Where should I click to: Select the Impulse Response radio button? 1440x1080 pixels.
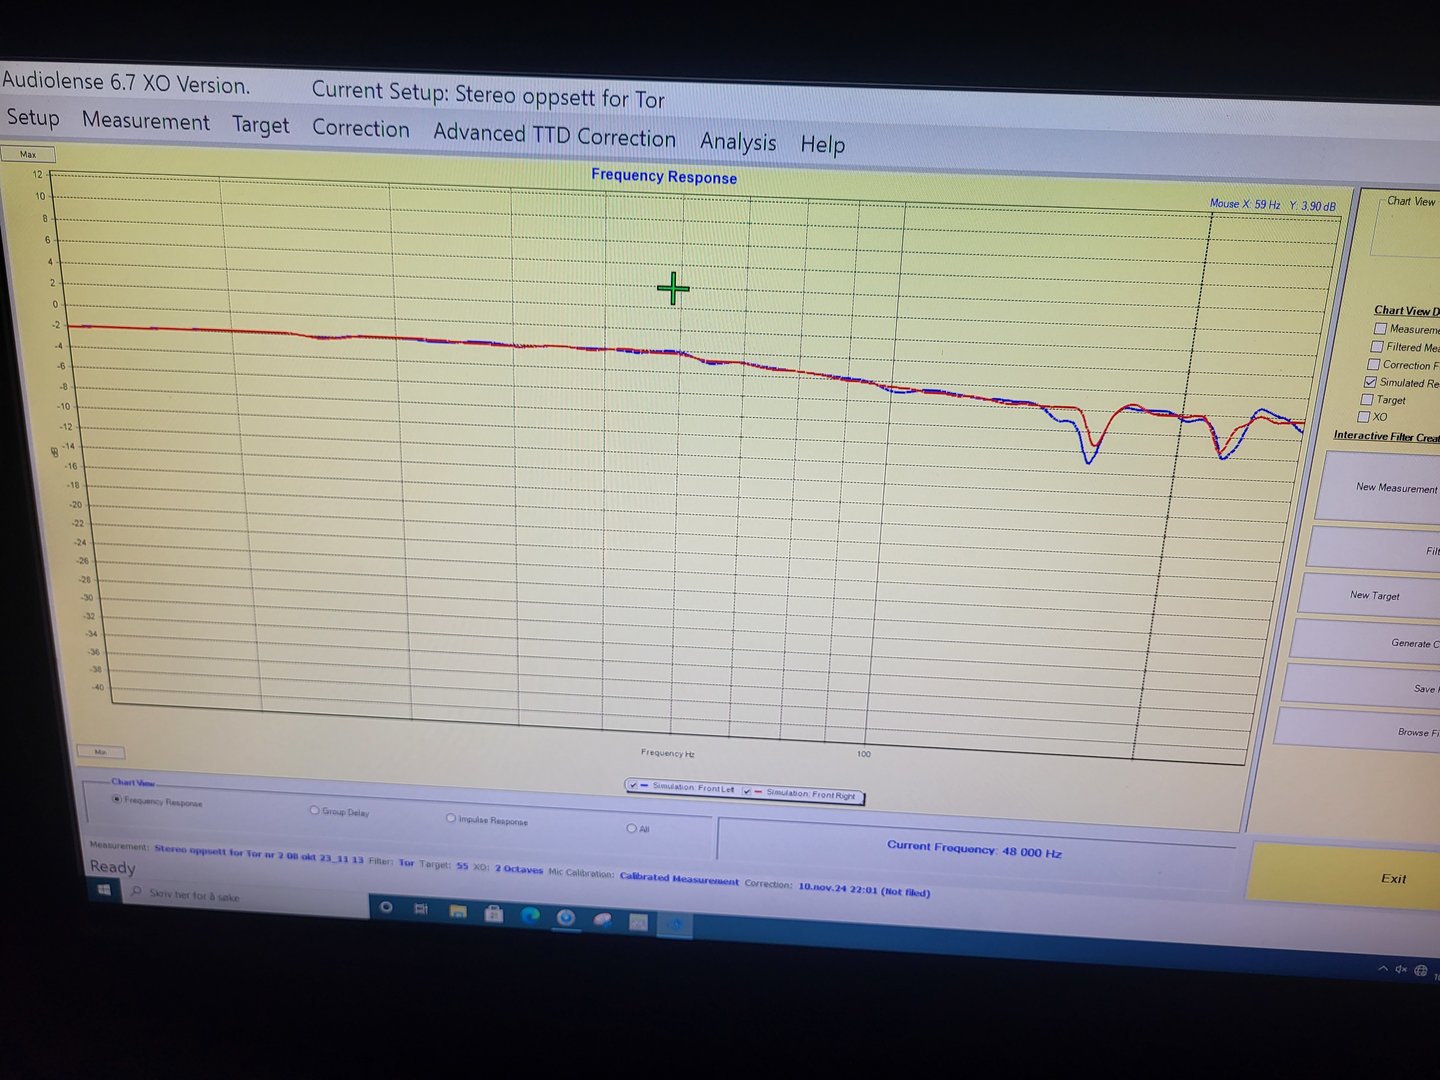click(x=451, y=818)
